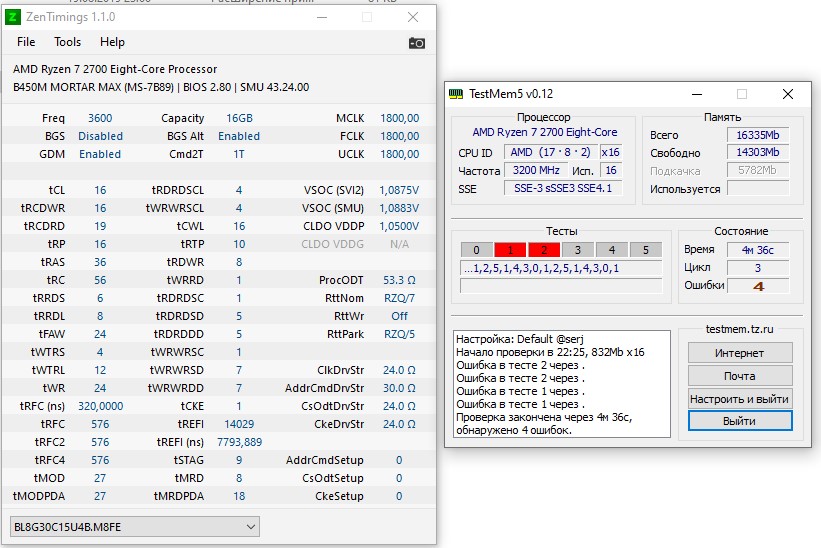
Task: Click the VSOC (SMU) value 1,0883V
Action: pyautogui.click(x=399, y=208)
